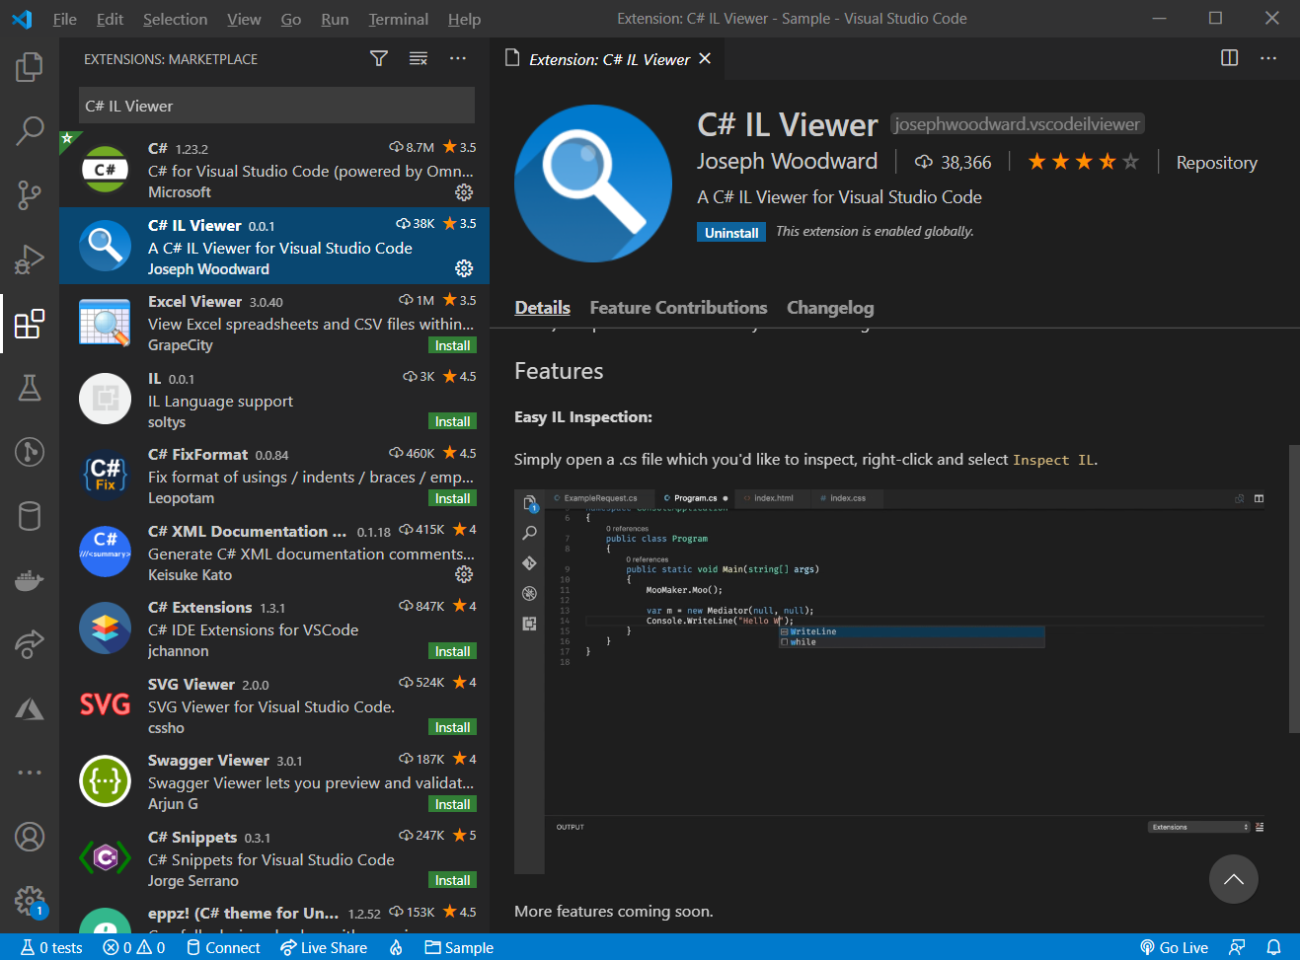
Task: Open the Terminal menu
Action: click(398, 19)
